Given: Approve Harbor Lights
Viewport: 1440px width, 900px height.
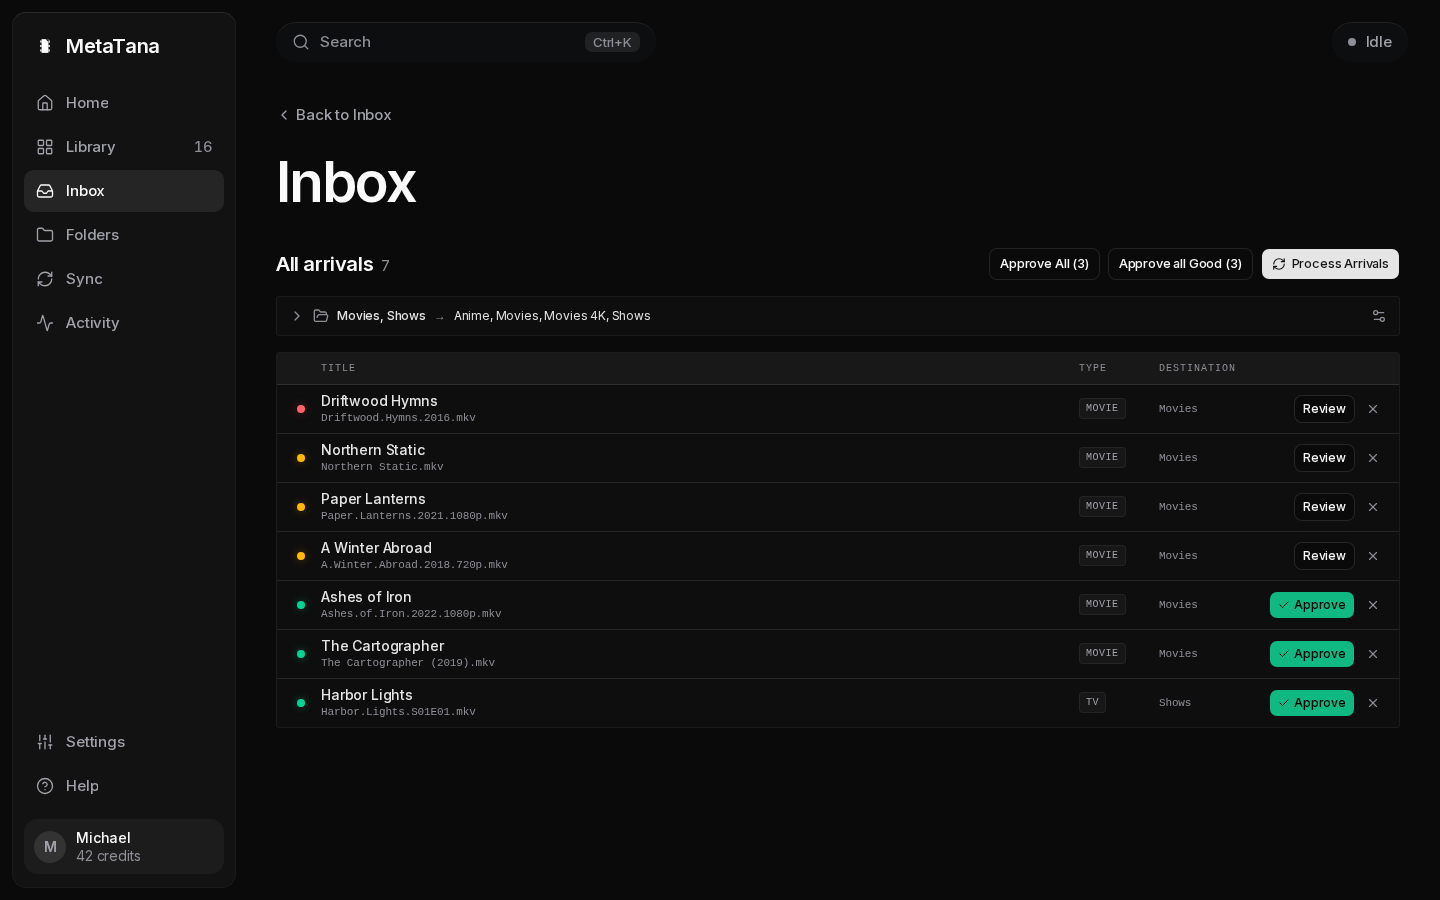Looking at the screenshot, I should 1312,703.
